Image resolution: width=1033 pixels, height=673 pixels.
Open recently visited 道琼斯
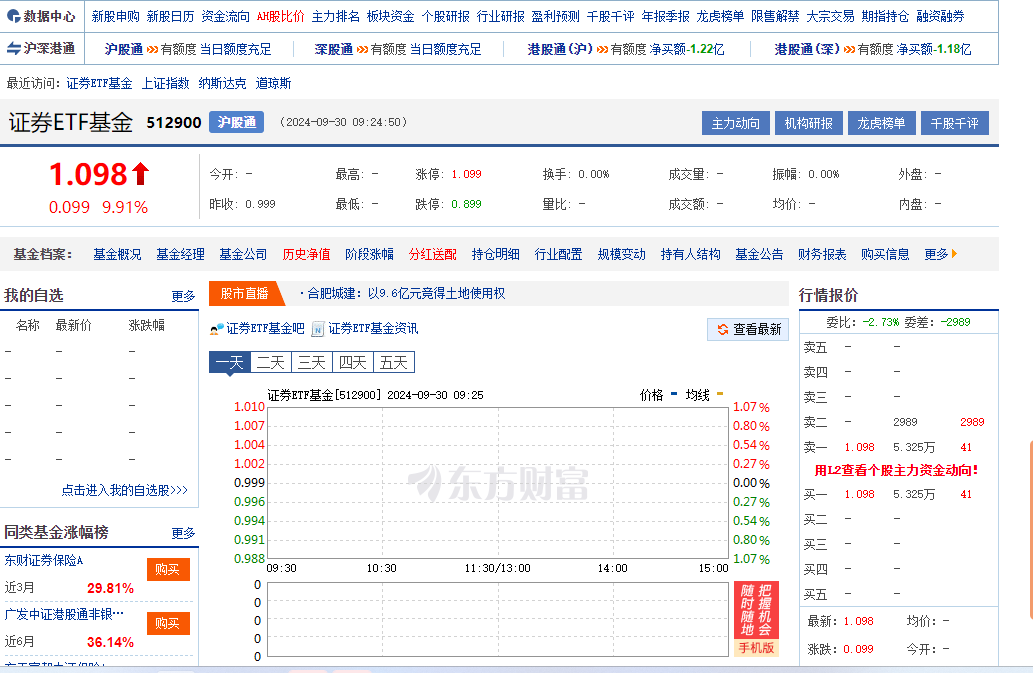click(x=273, y=84)
